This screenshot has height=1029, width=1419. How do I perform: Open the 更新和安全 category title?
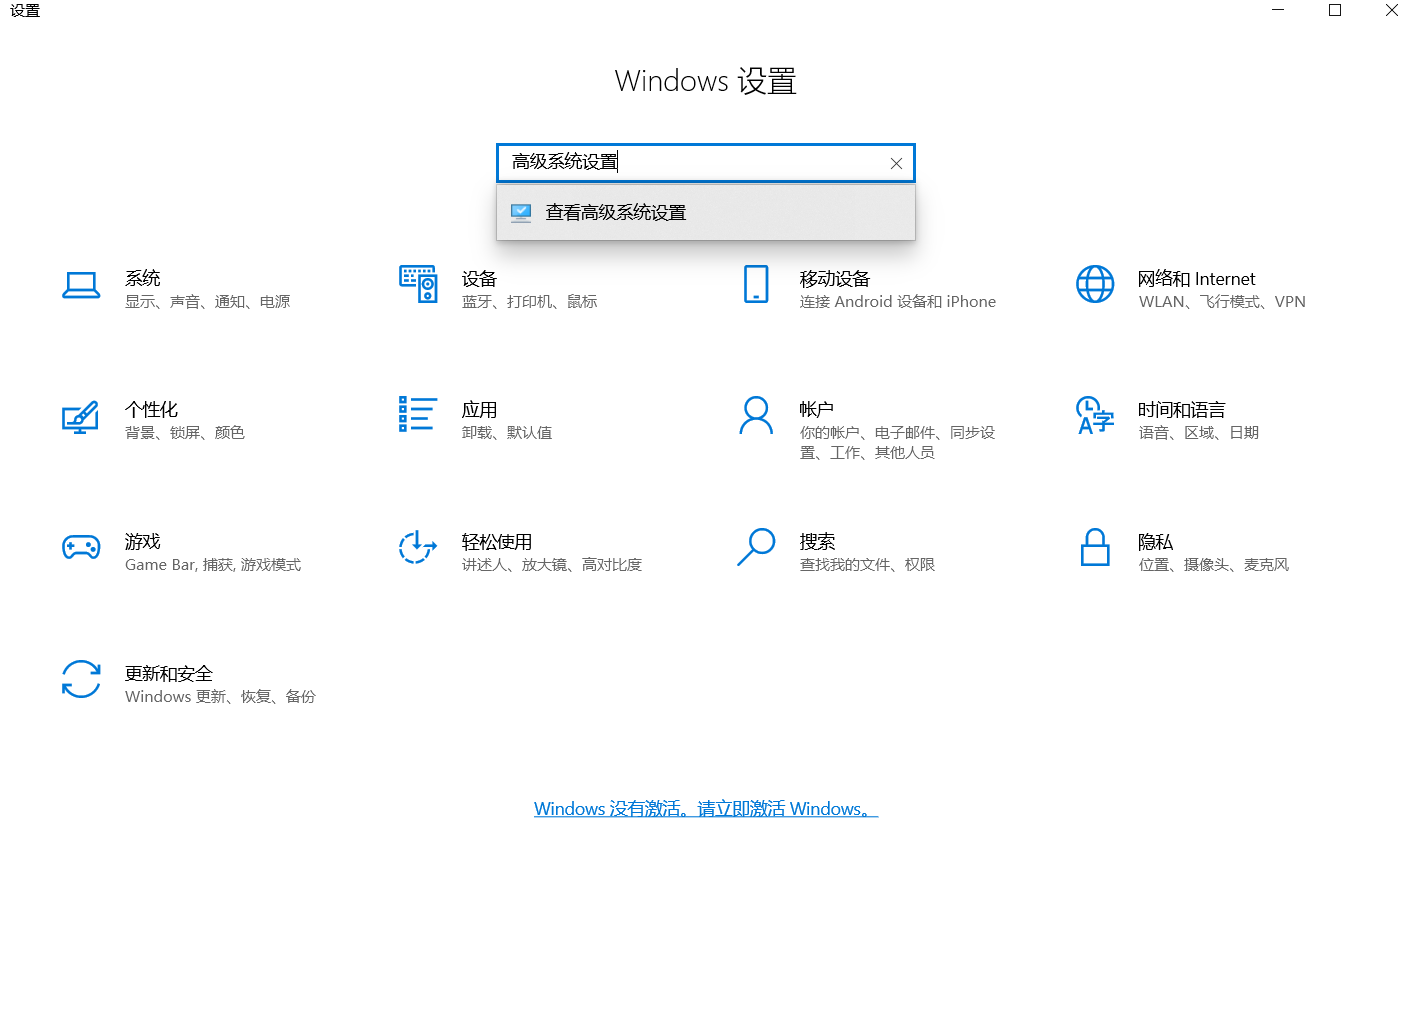[169, 674]
